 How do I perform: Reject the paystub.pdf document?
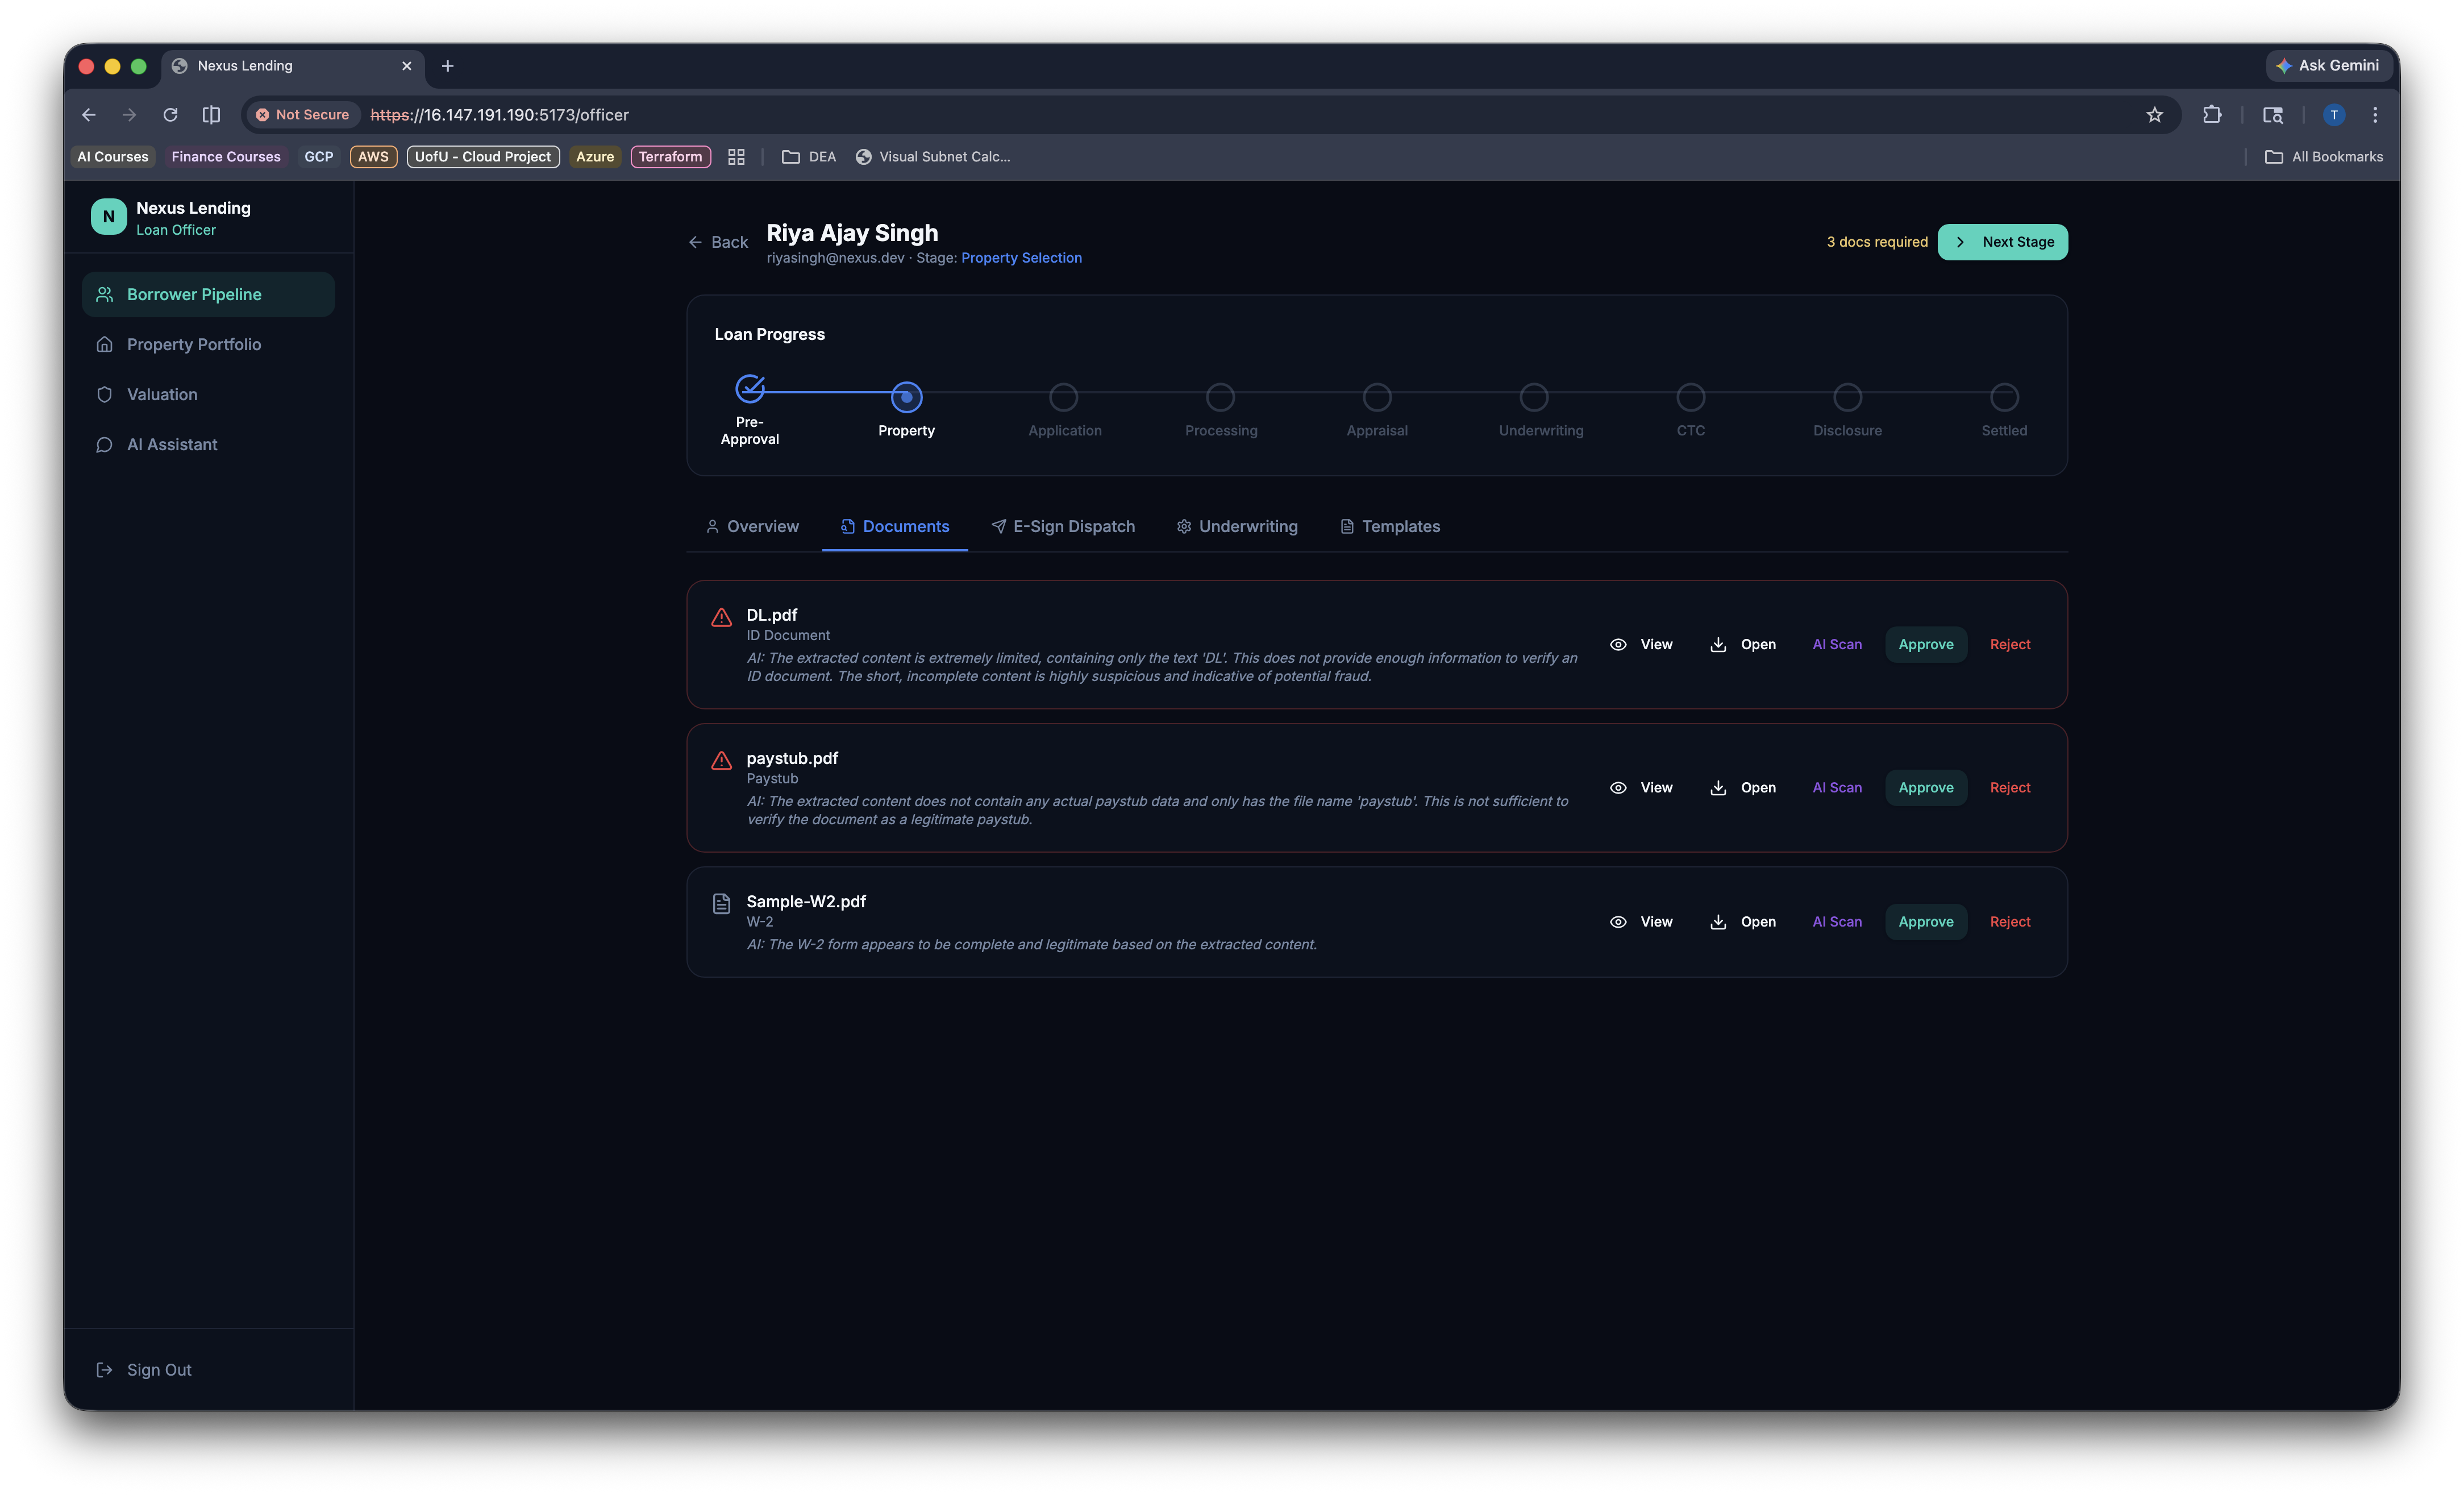[2009, 787]
